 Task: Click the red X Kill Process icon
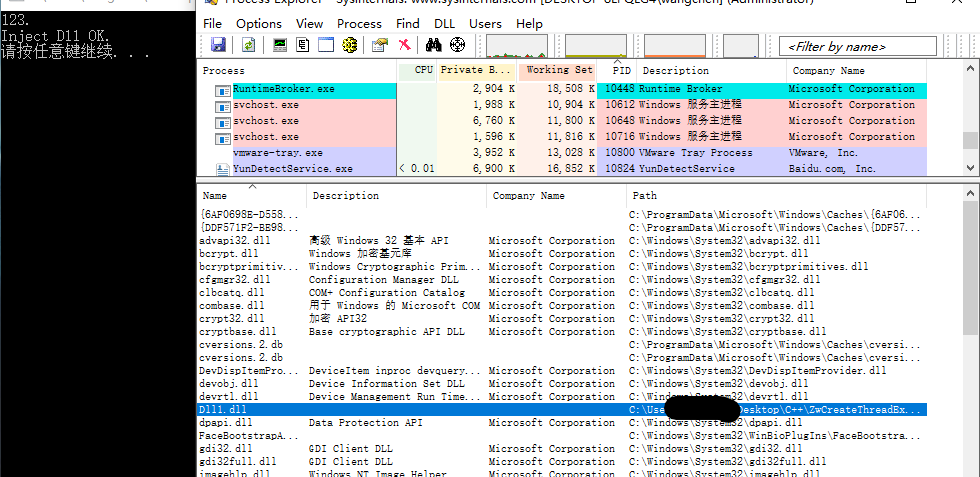click(x=404, y=45)
